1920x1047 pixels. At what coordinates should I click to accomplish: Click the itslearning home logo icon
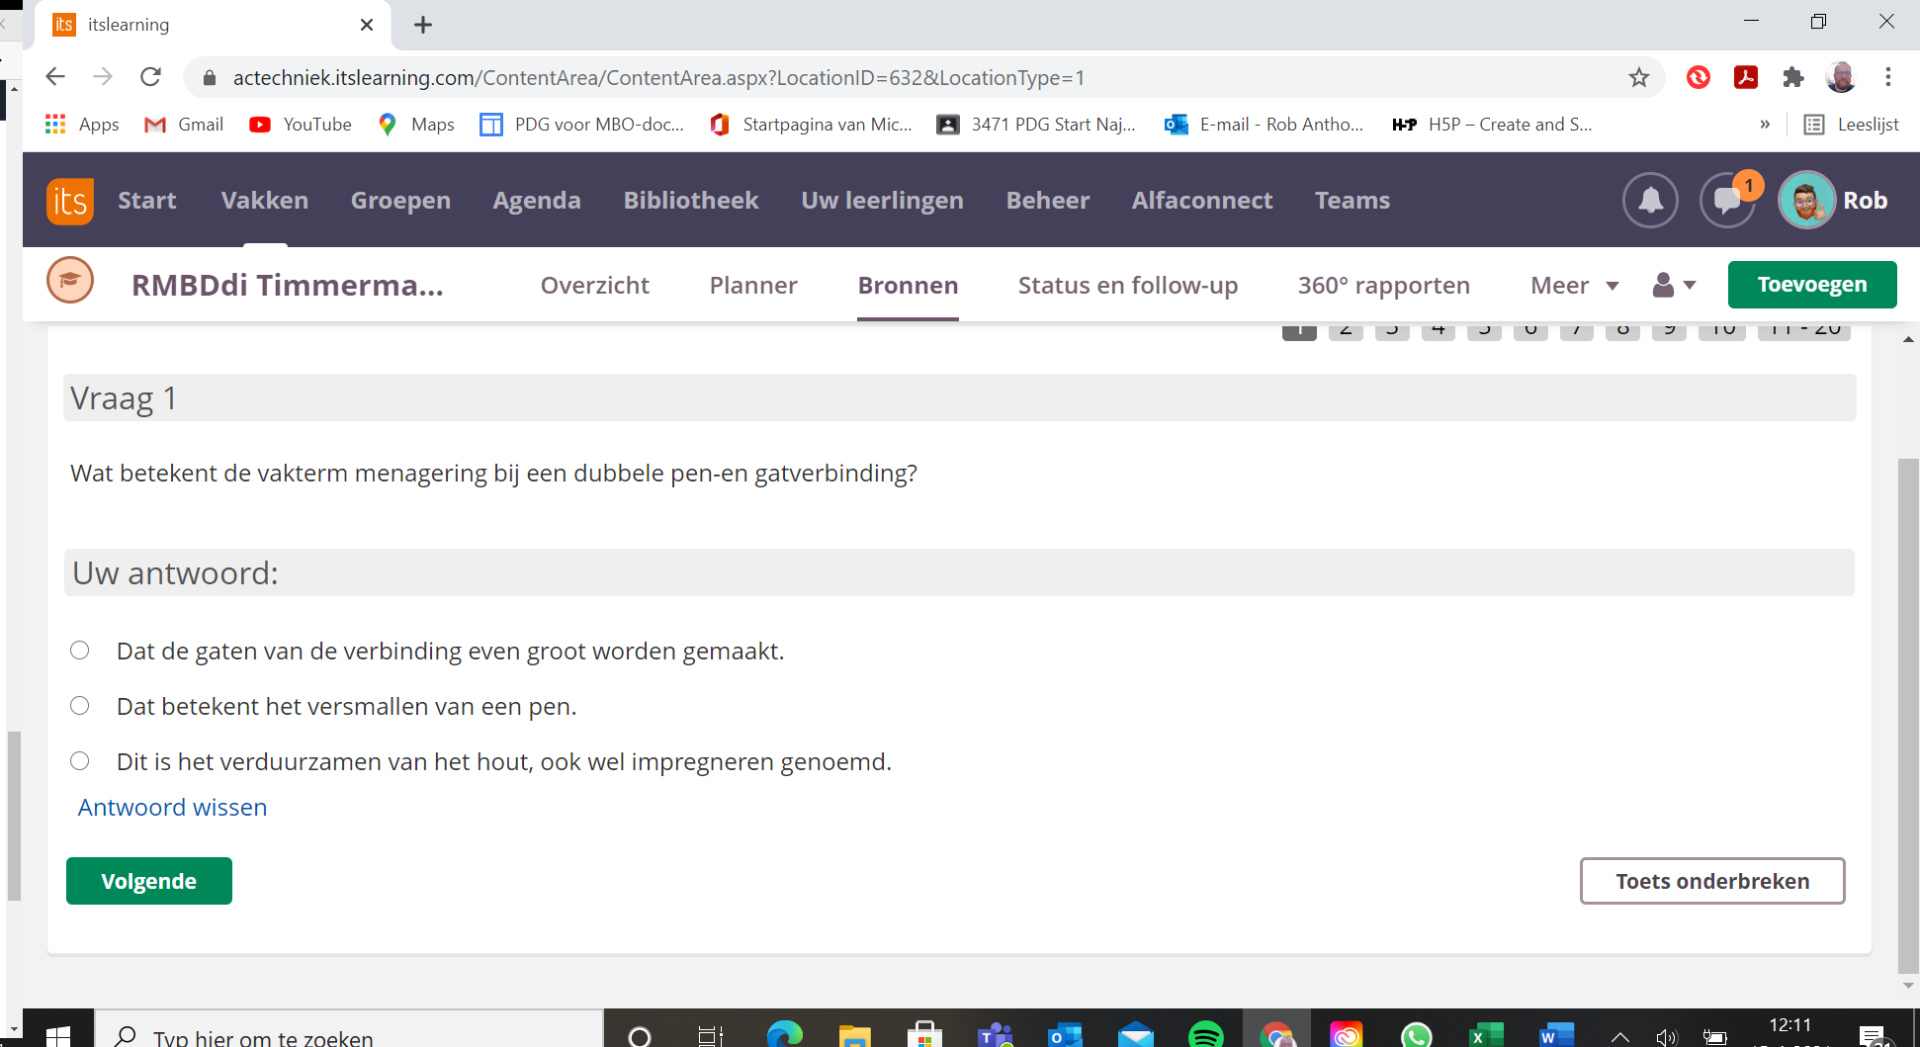coord(69,201)
